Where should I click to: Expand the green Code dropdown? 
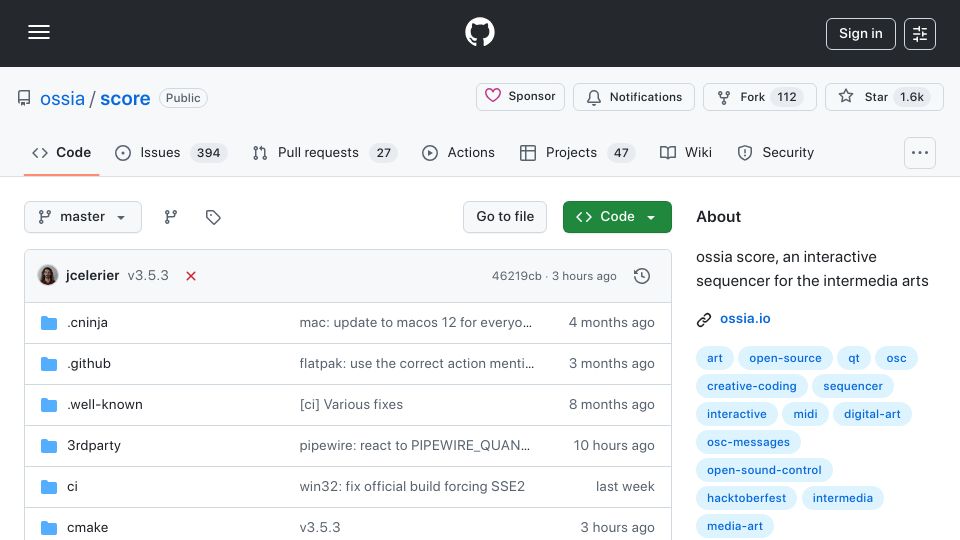pyautogui.click(x=617, y=217)
